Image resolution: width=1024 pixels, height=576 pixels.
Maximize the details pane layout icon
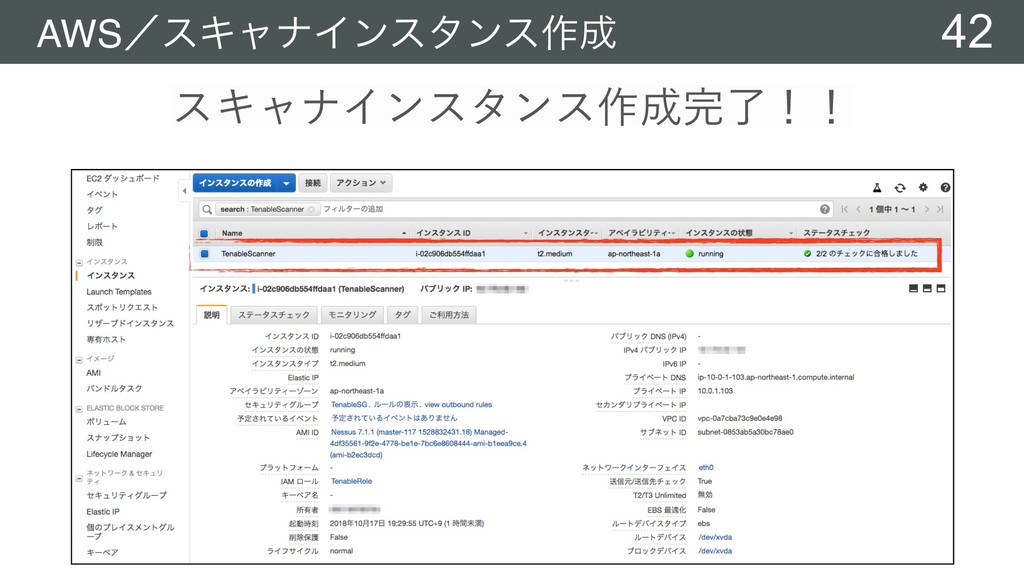(940, 288)
